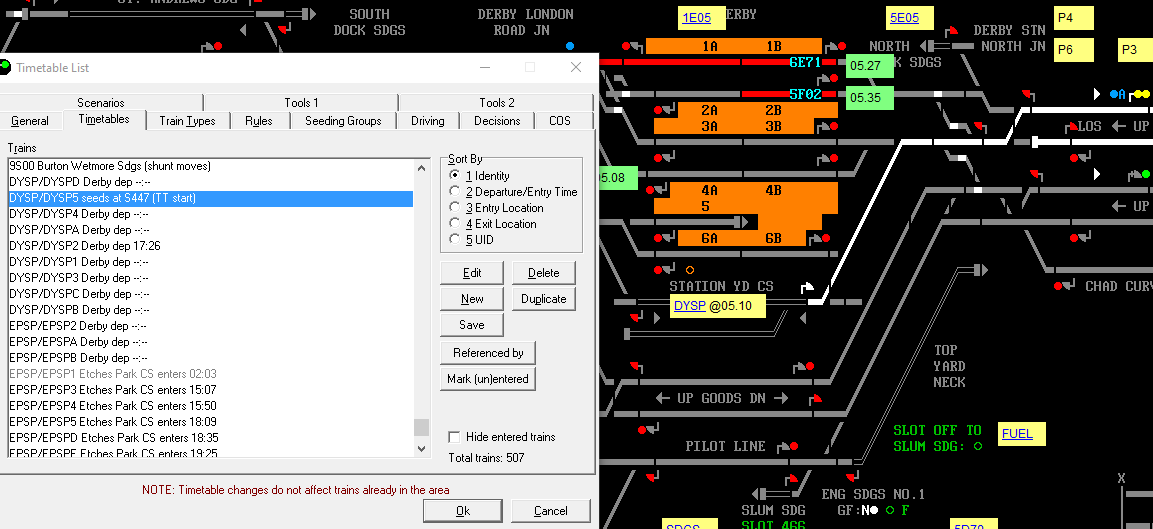This screenshot has height=529, width=1153.
Task: Click the green slot indicator after SLUM SDG
Action: [x=977, y=446]
